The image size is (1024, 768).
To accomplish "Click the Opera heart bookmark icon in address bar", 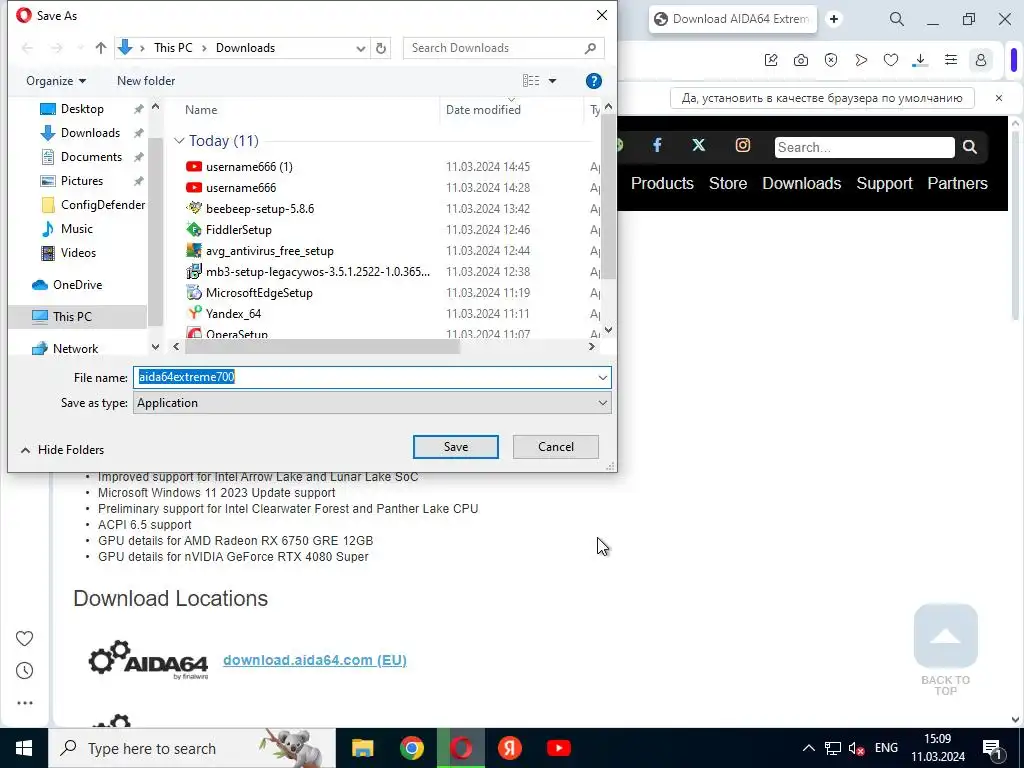I will point(891,60).
